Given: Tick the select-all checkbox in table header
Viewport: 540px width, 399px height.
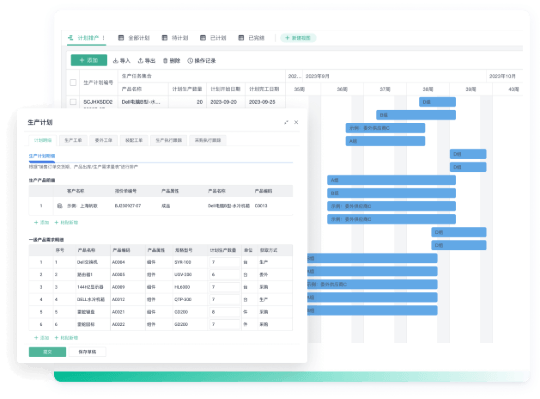Looking at the screenshot, I should click(x=73, y=82).
